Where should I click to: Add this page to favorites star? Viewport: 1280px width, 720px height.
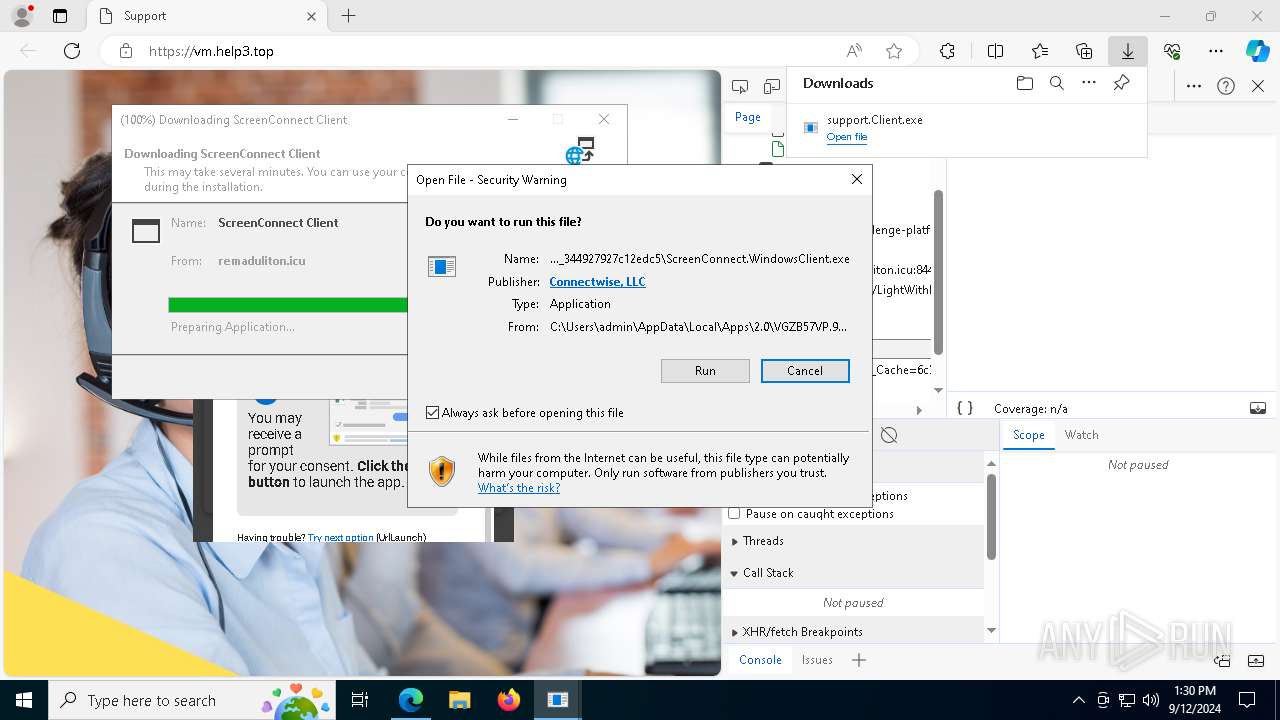click(894, 51)
